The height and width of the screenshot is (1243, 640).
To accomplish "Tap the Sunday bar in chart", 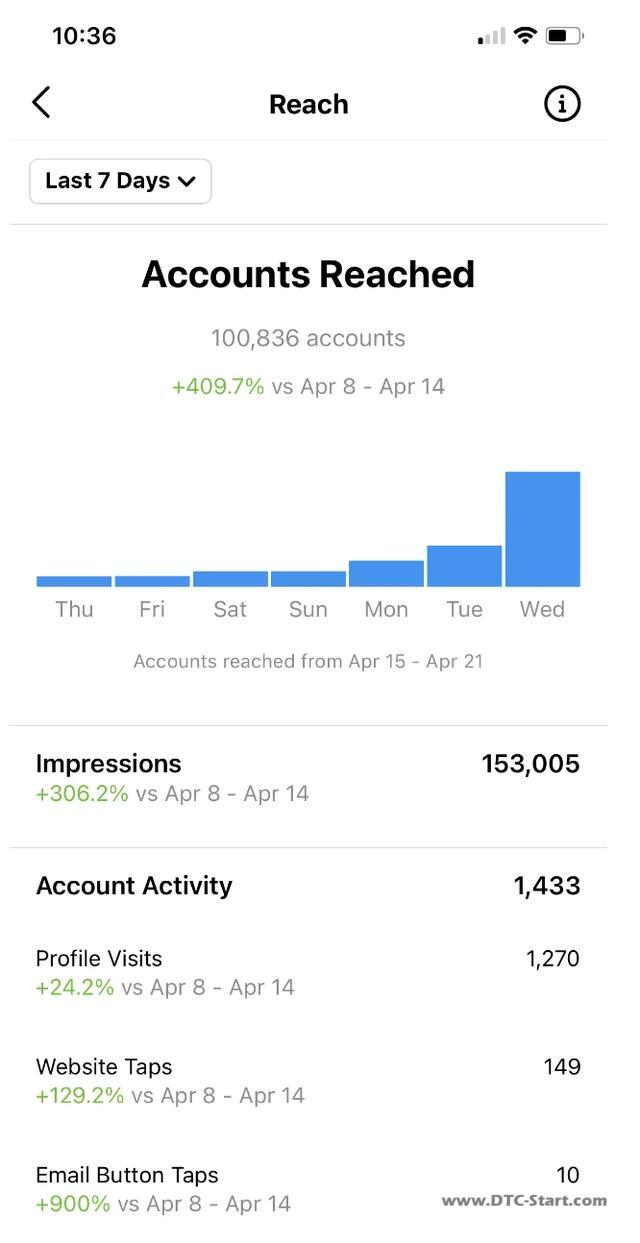I will click(308, 578).
